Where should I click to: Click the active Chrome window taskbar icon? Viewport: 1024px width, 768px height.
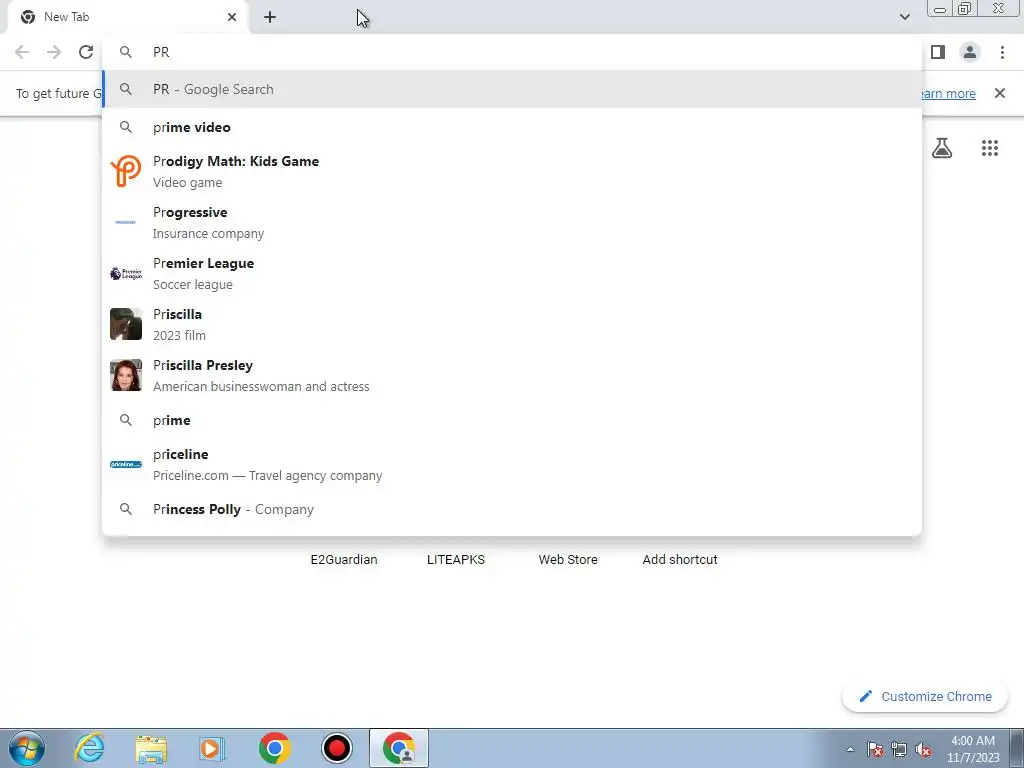point(399,748)
